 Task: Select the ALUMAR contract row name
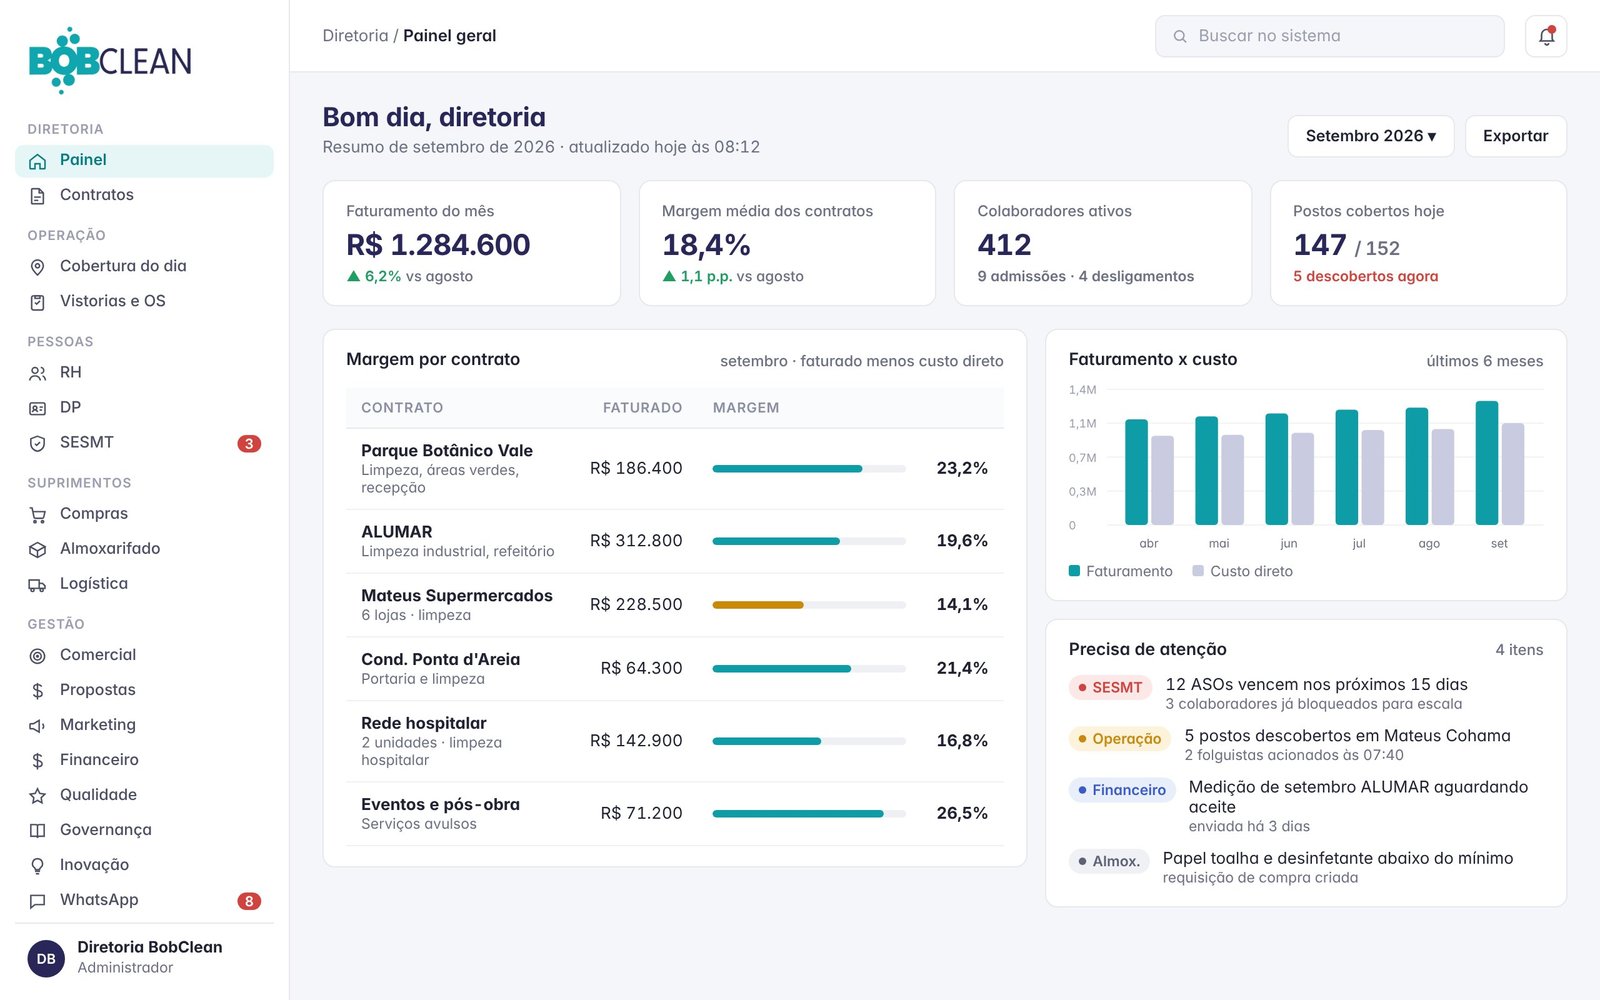[x=397, y=532]
